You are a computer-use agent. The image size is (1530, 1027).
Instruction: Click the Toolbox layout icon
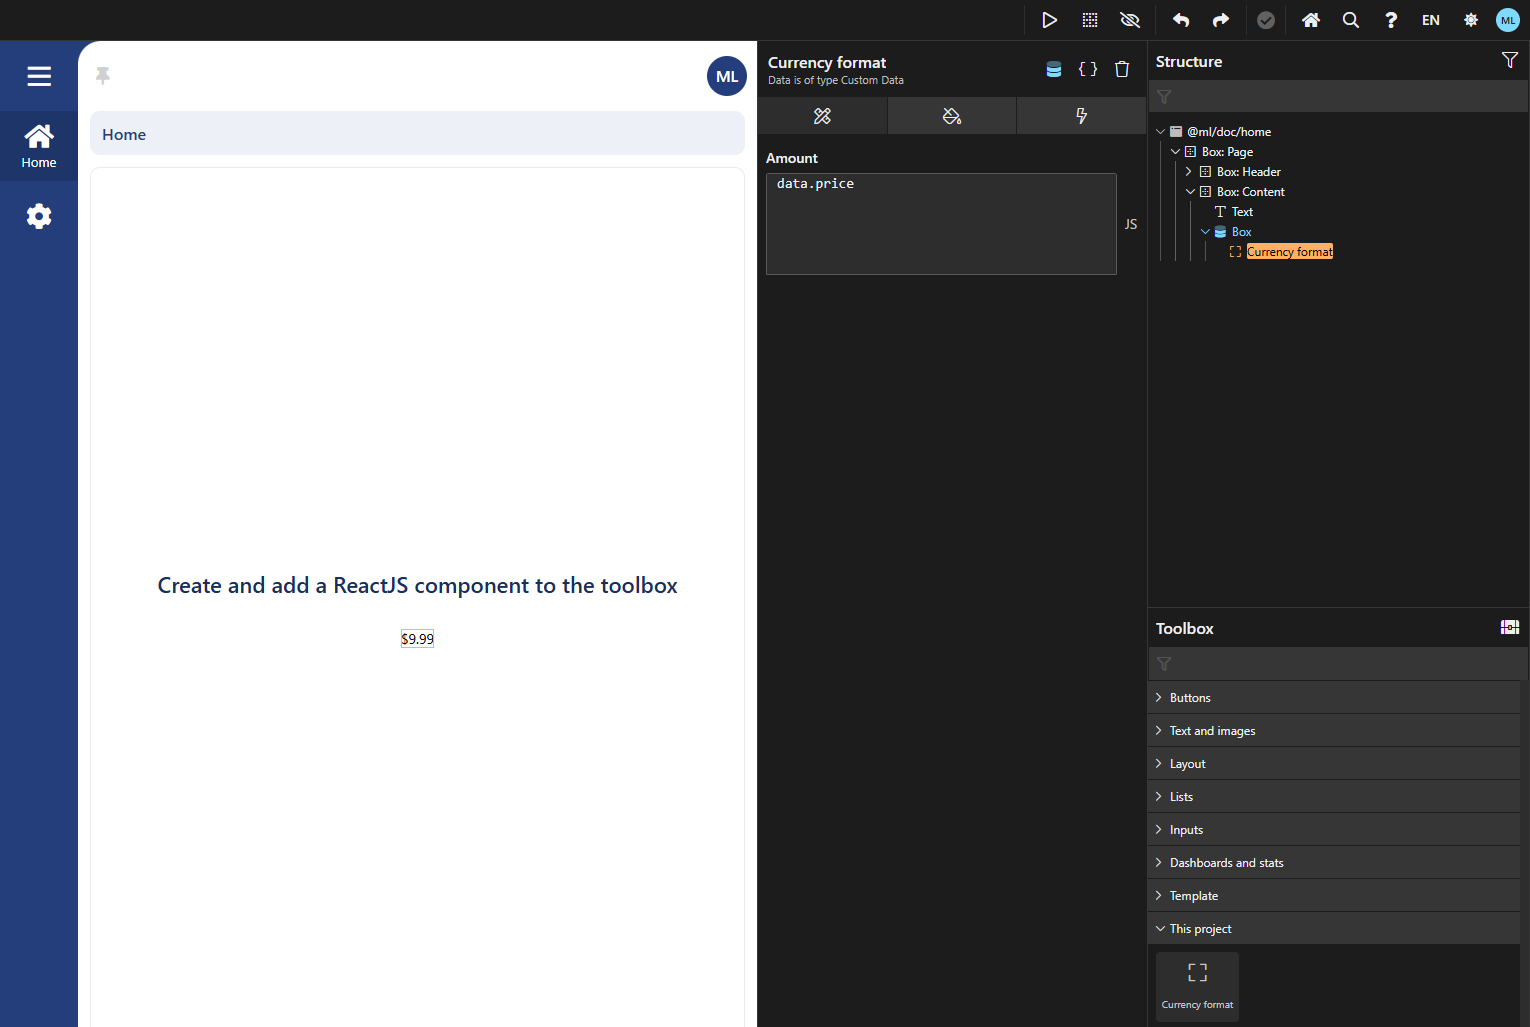1510,627
